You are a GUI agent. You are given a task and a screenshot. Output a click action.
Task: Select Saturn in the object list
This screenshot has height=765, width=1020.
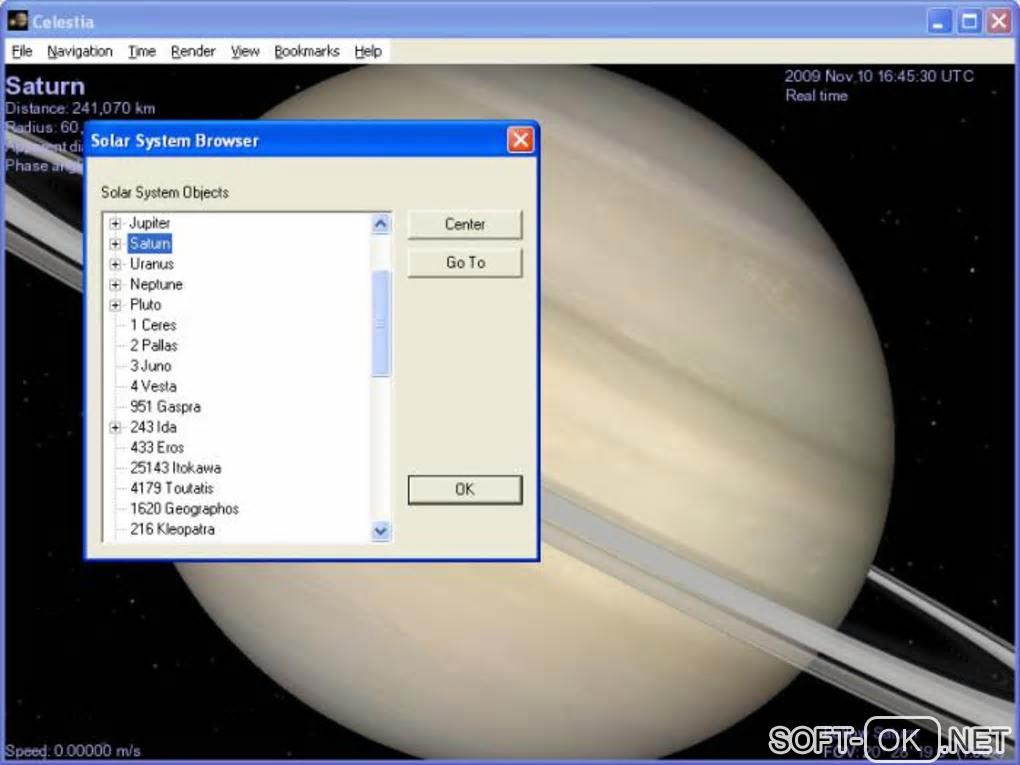click(x=150, y=244)
